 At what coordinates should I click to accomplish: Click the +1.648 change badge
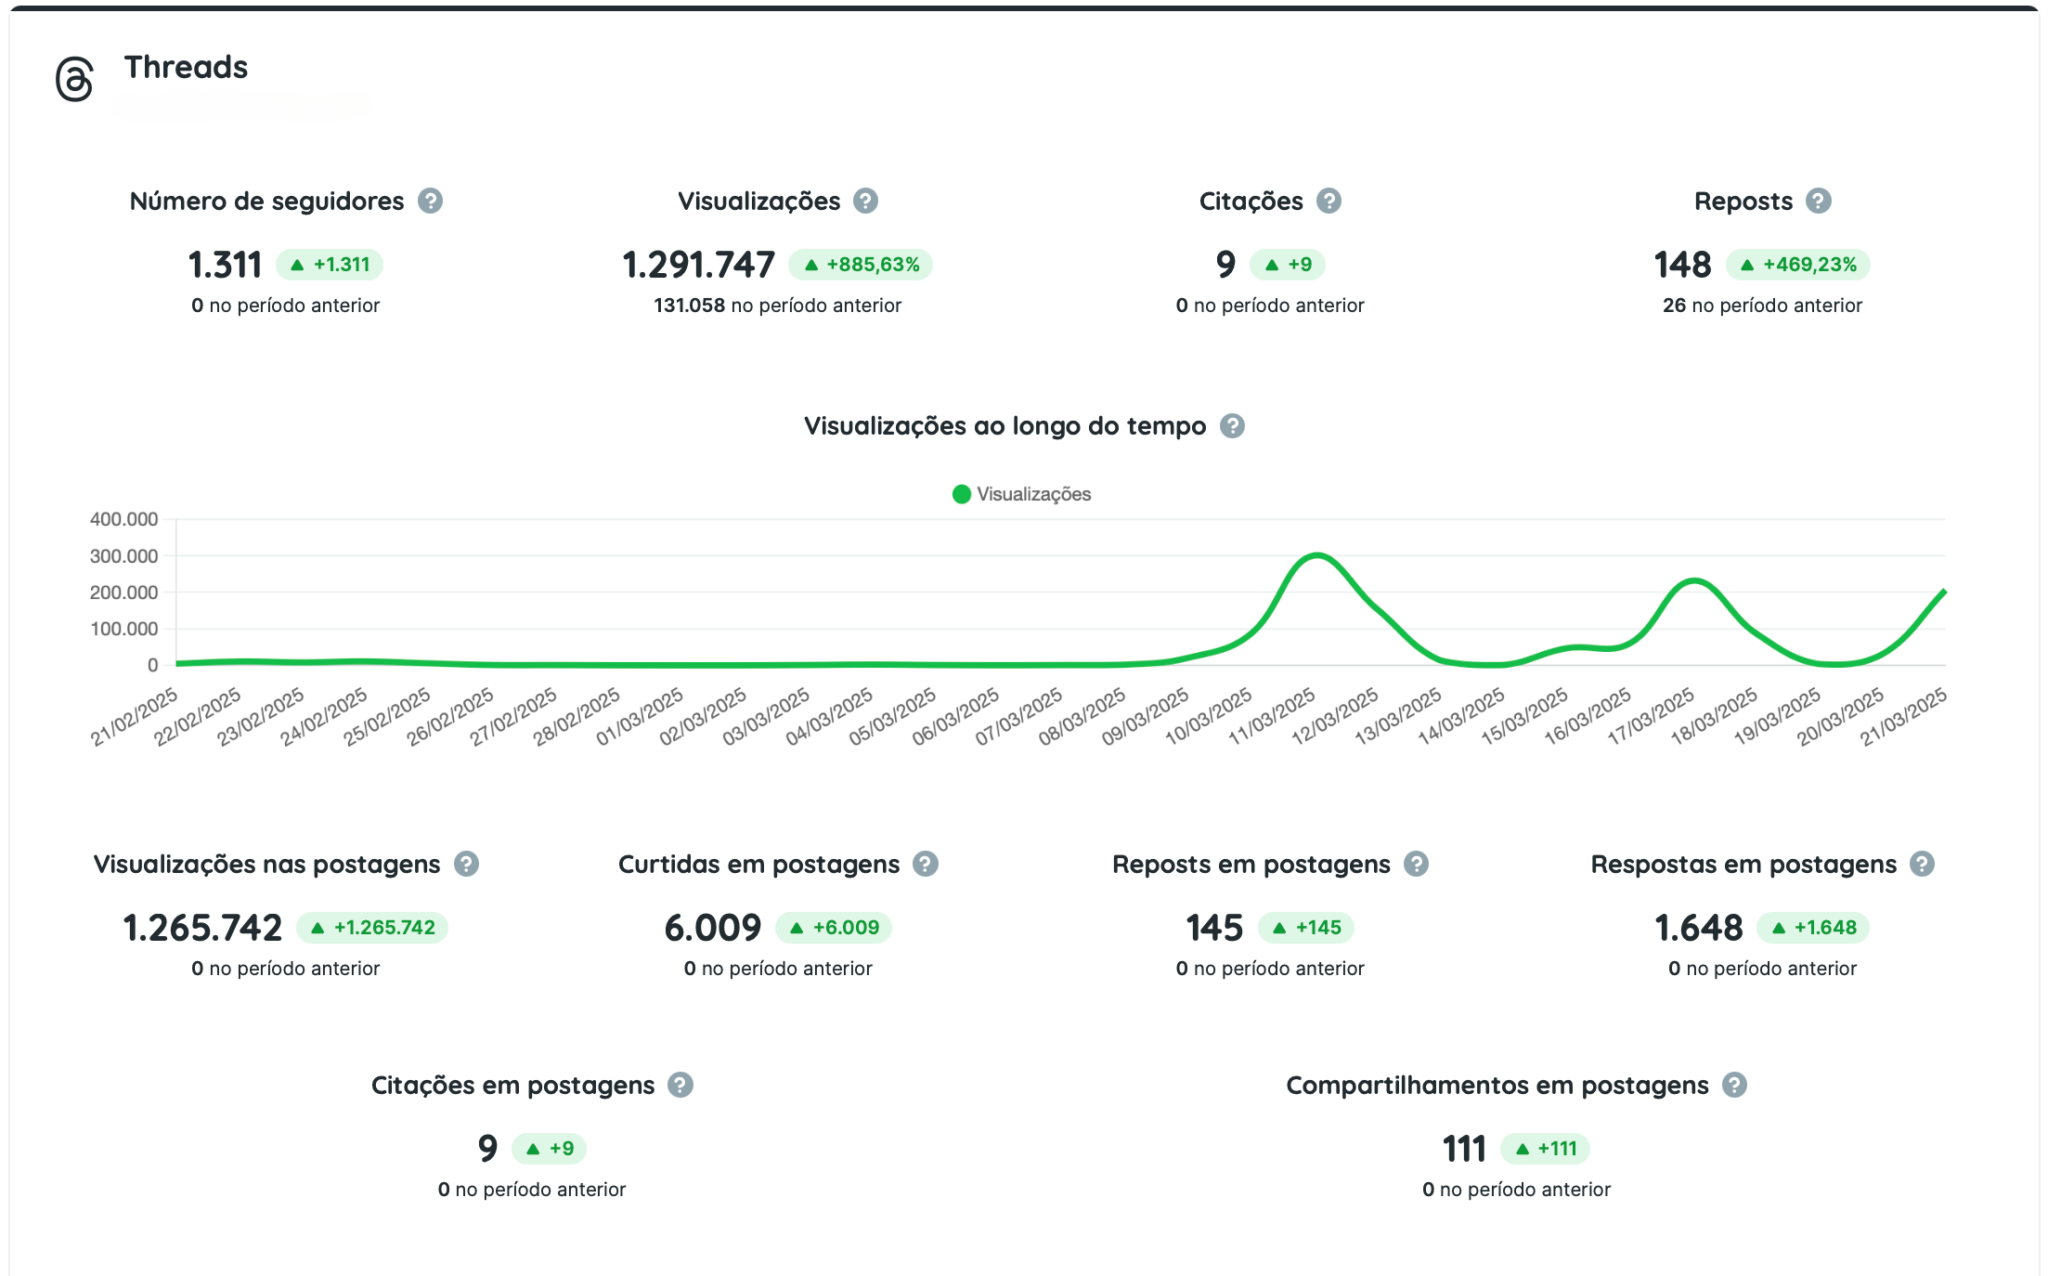tap(1813, 928)
